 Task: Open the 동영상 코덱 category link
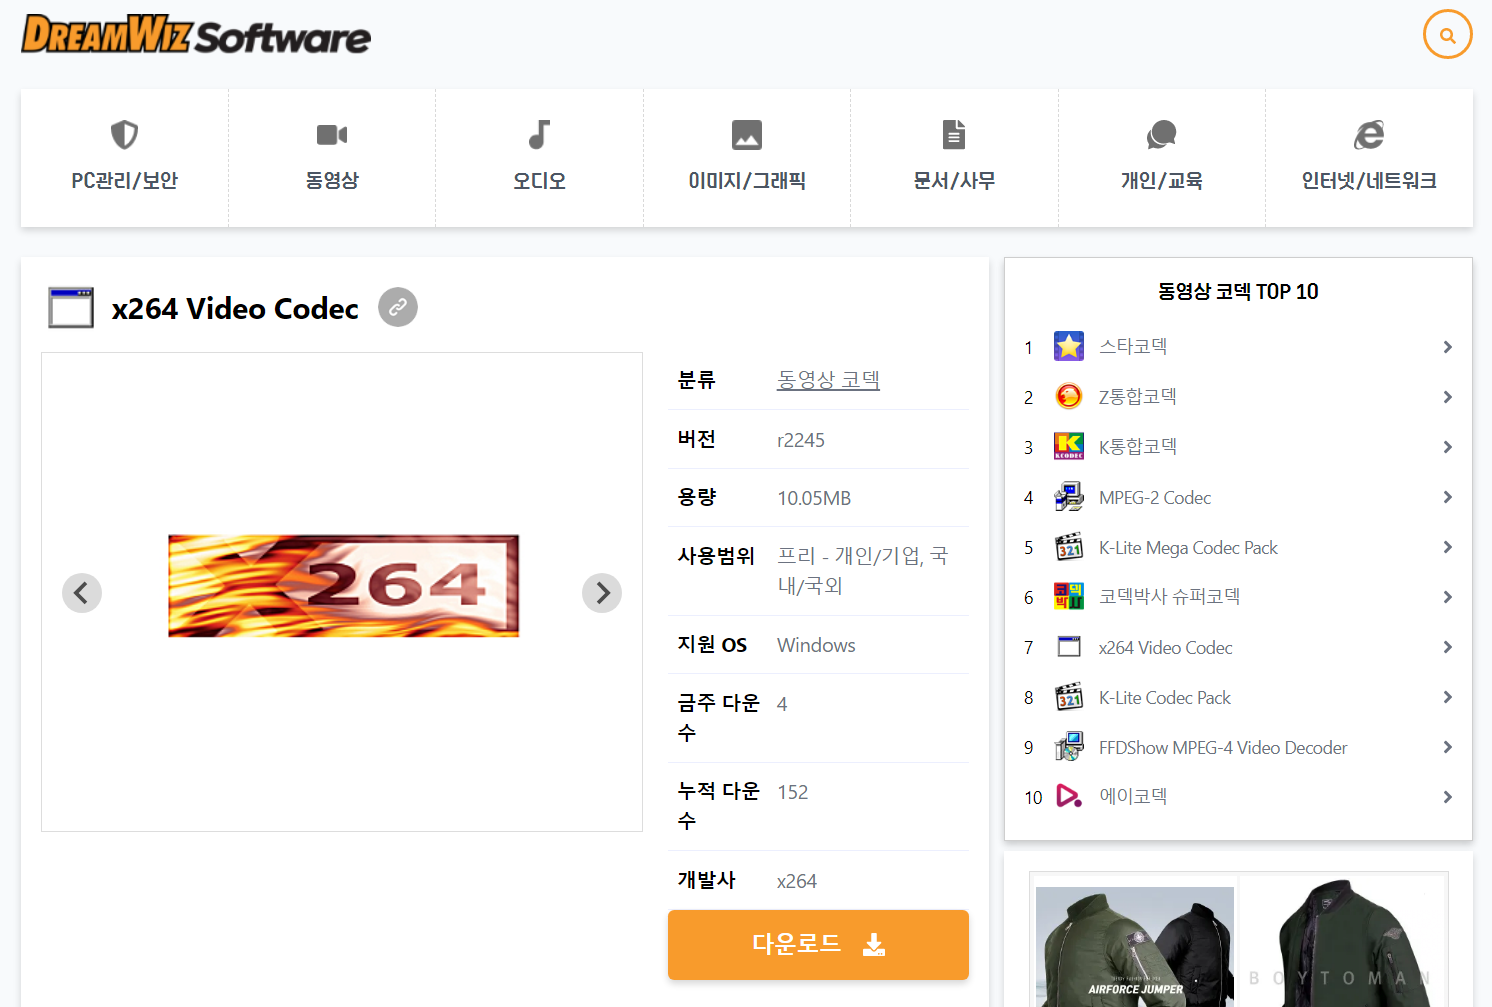pos(828,380)
